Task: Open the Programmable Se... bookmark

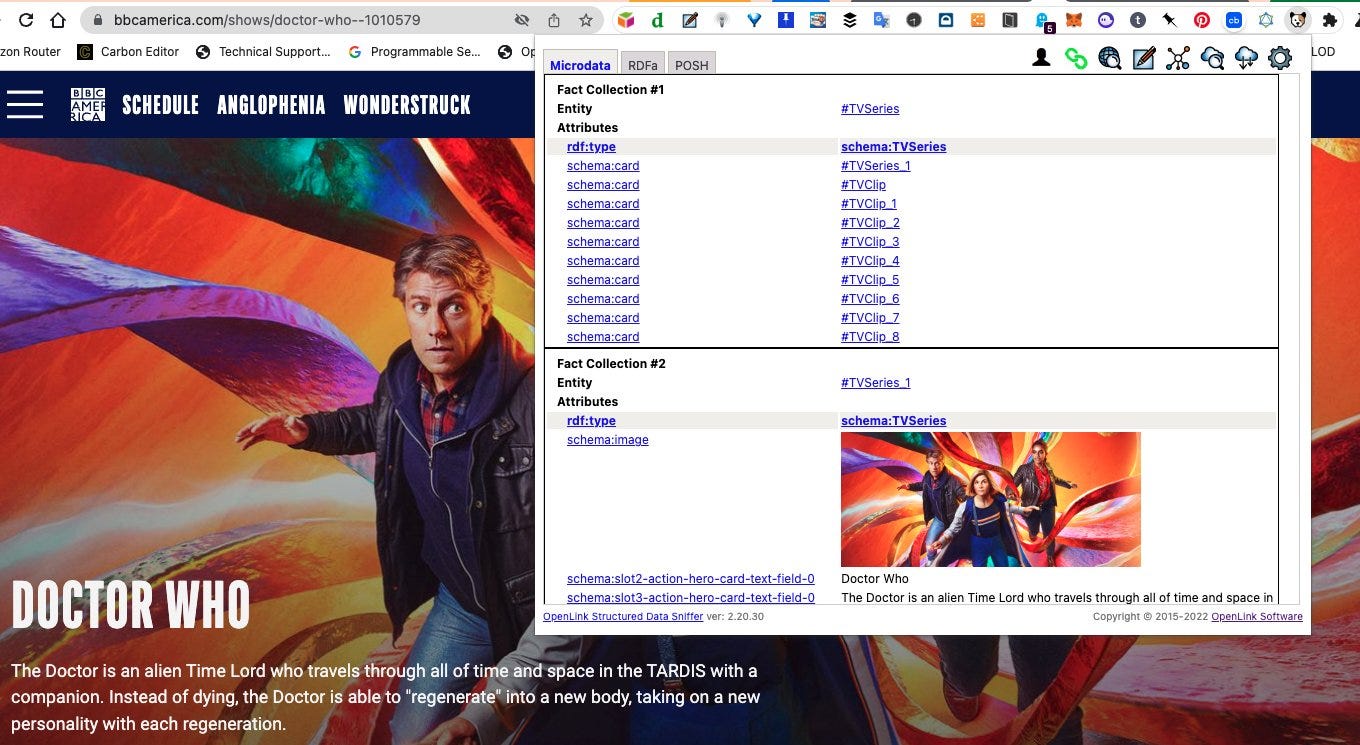Action: coord(414,52)
